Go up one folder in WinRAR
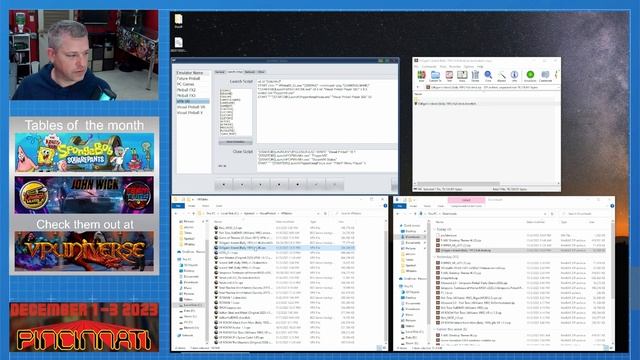 click(417, 87)
